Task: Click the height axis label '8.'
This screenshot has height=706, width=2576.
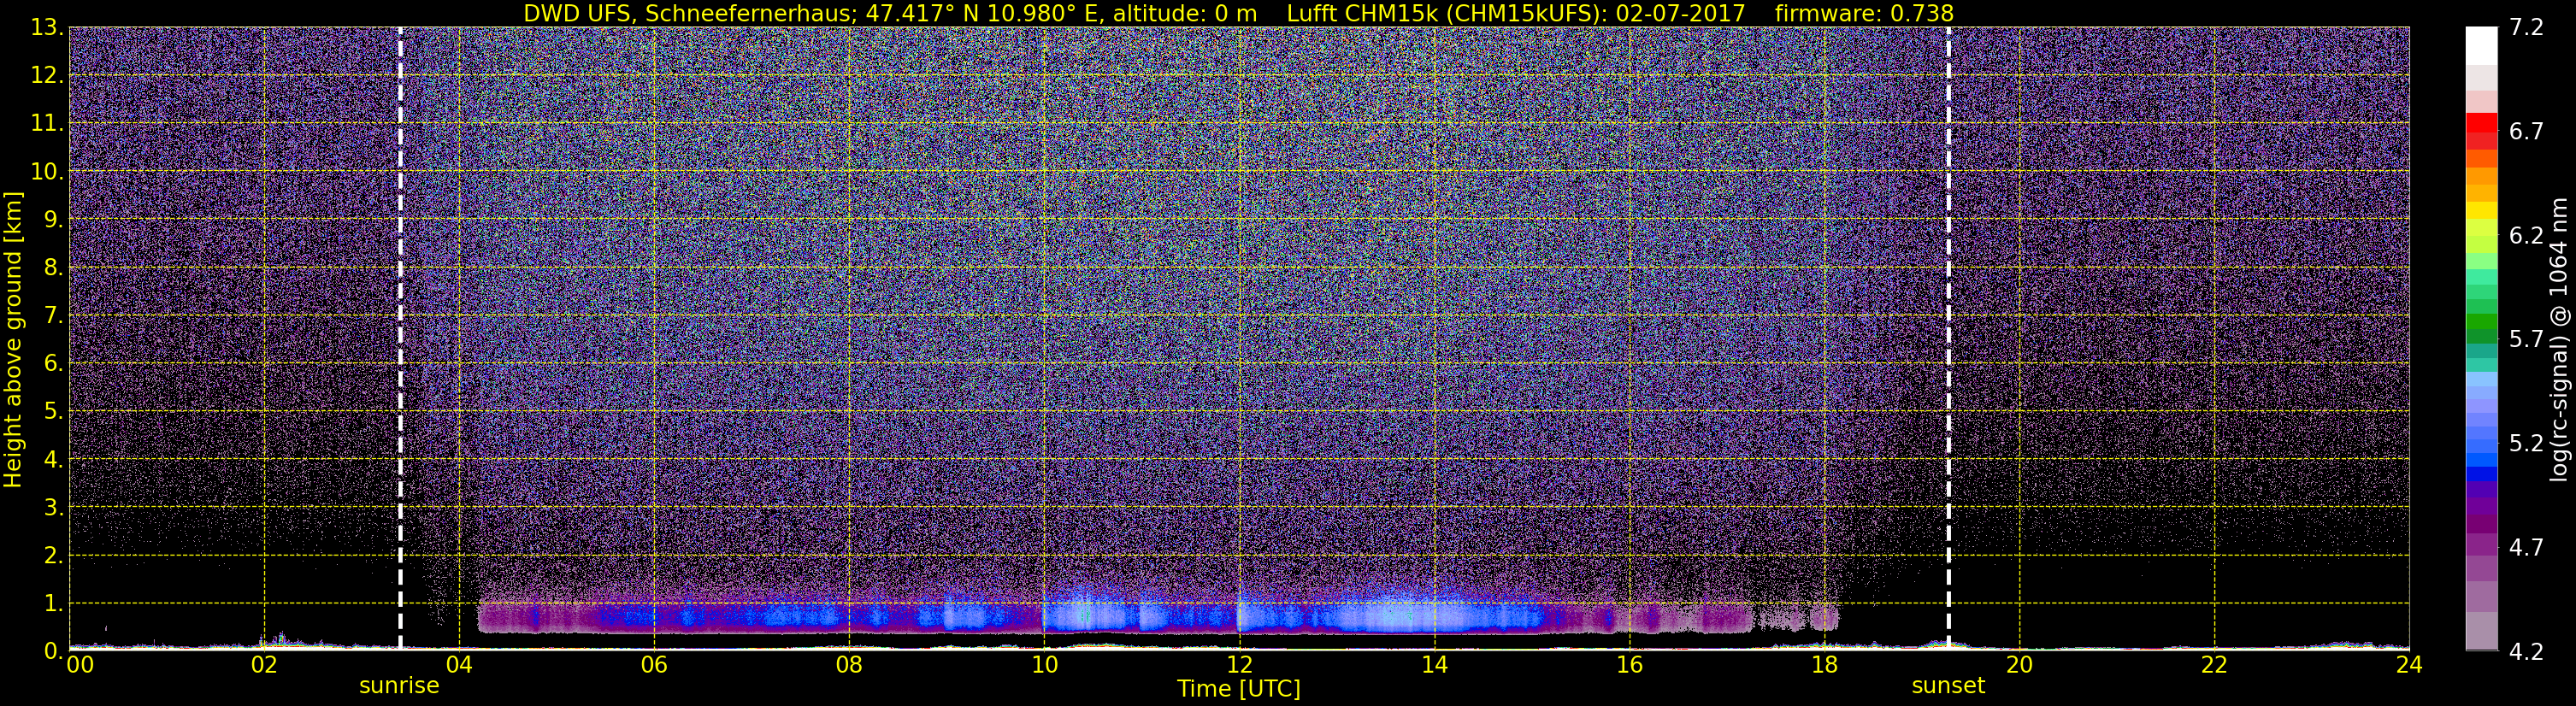Action: [53, 267]
